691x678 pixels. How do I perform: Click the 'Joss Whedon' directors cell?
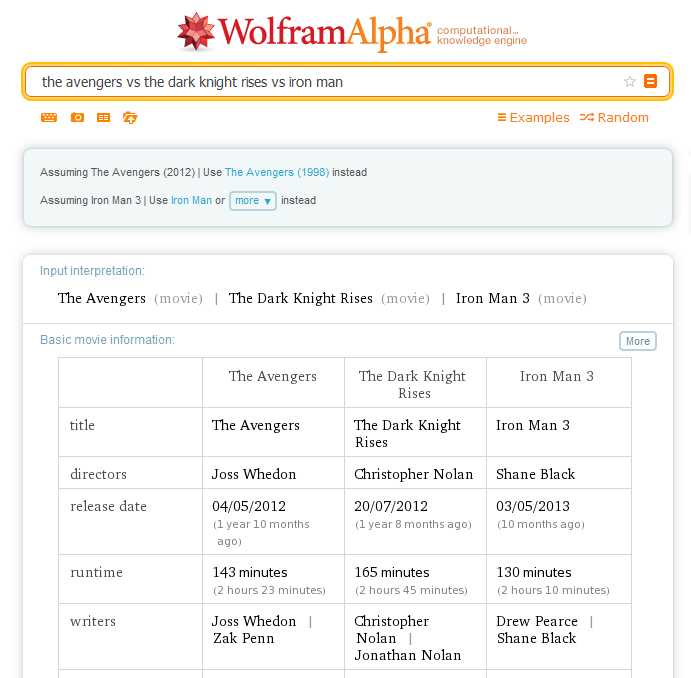pos(254,474)
